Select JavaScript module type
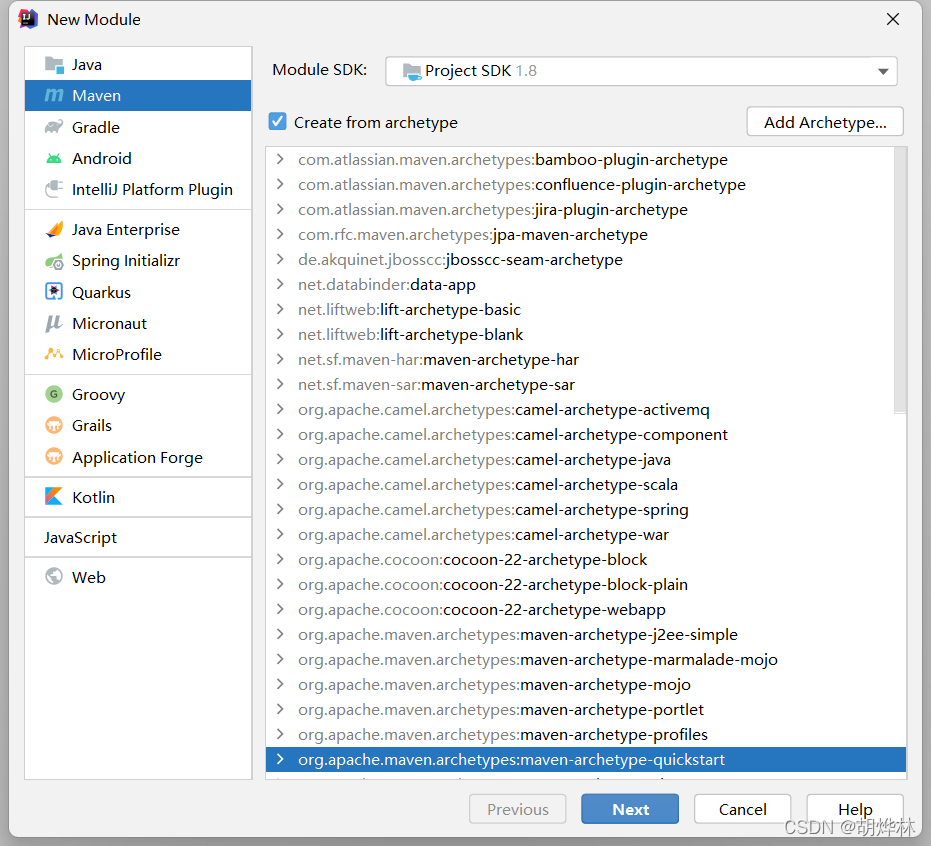 pos(138,537)
